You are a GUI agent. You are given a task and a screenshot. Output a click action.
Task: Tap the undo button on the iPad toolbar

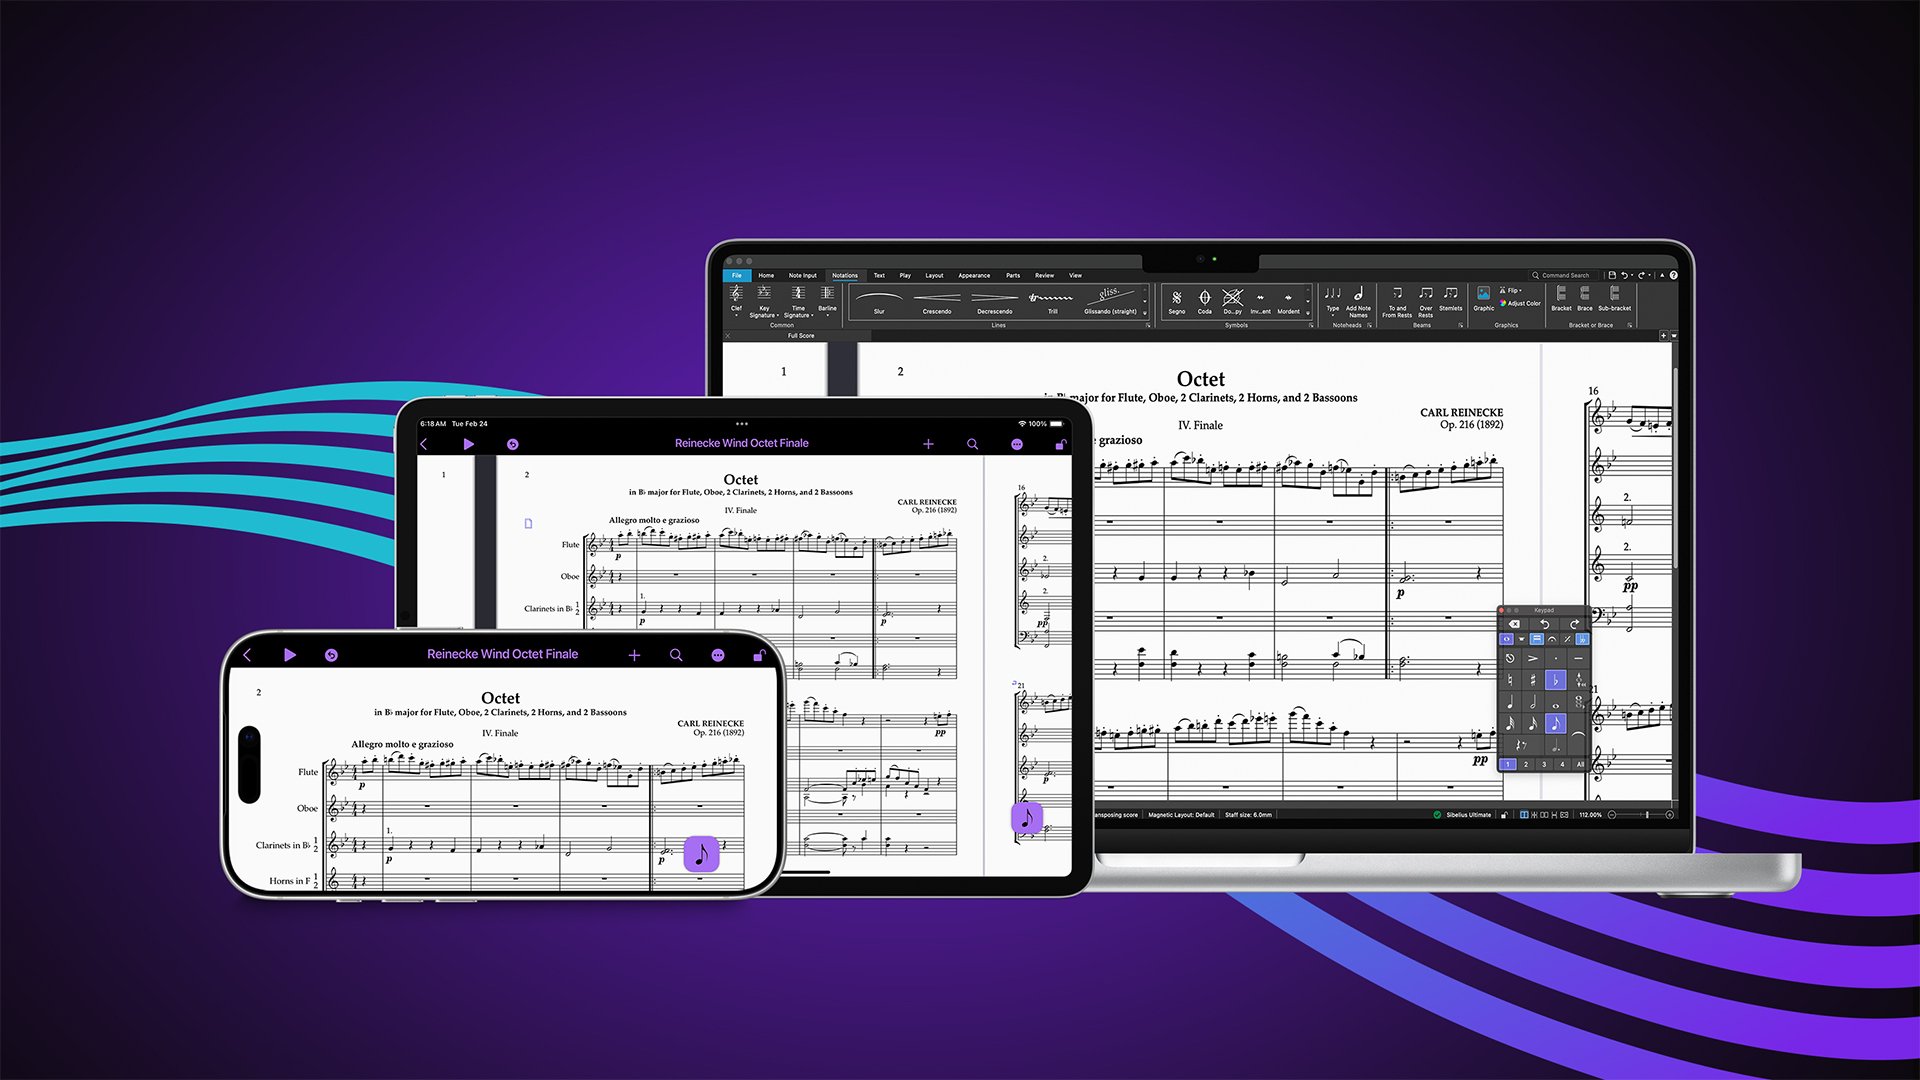pos(513,444)
